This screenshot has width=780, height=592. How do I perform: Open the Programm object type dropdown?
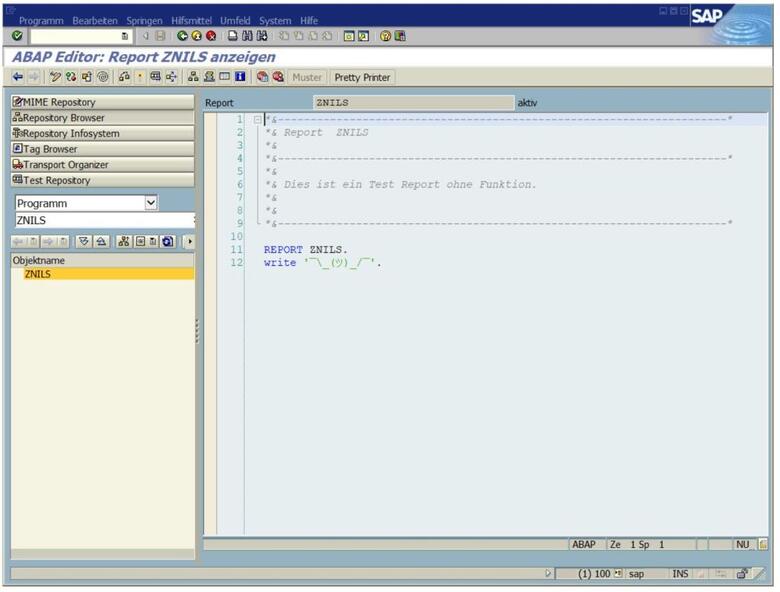(x=151, y=203)
